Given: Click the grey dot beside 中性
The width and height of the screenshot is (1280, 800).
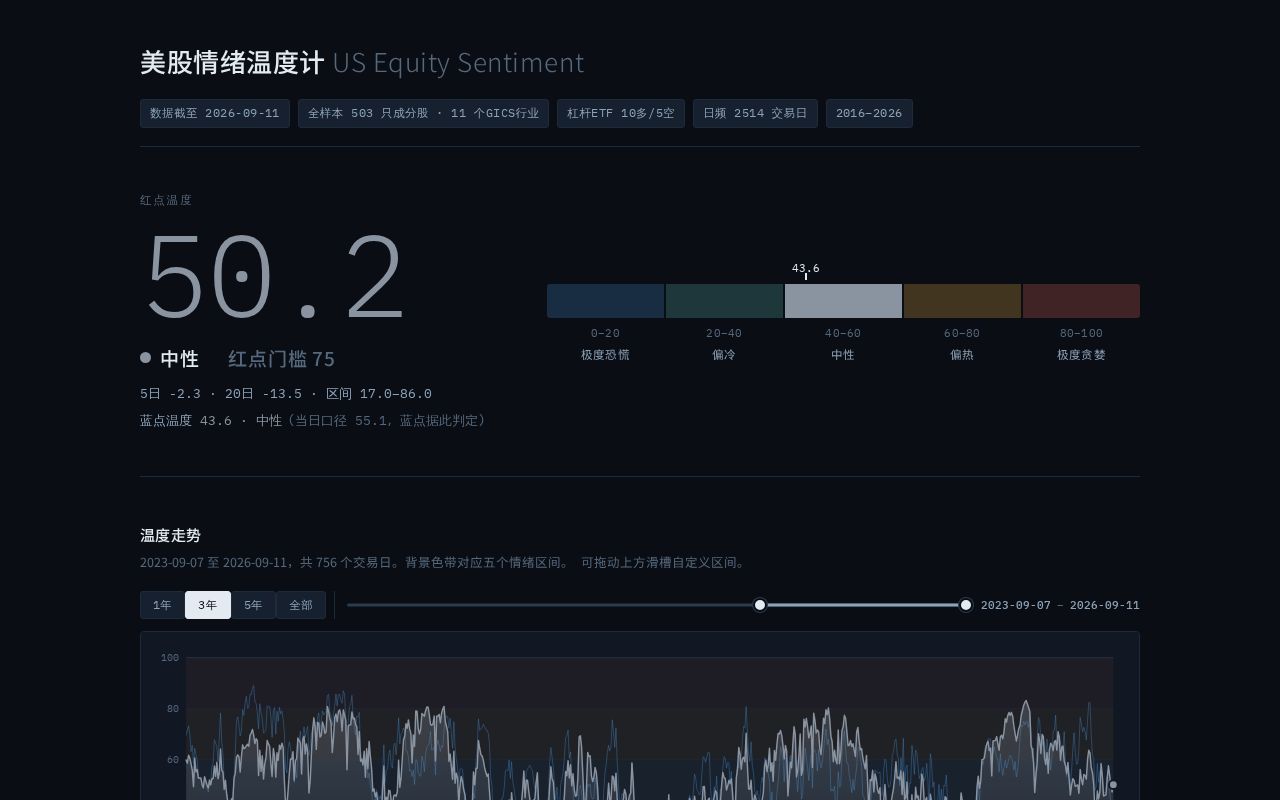Looking at the screenshot, I should (146, 358).
